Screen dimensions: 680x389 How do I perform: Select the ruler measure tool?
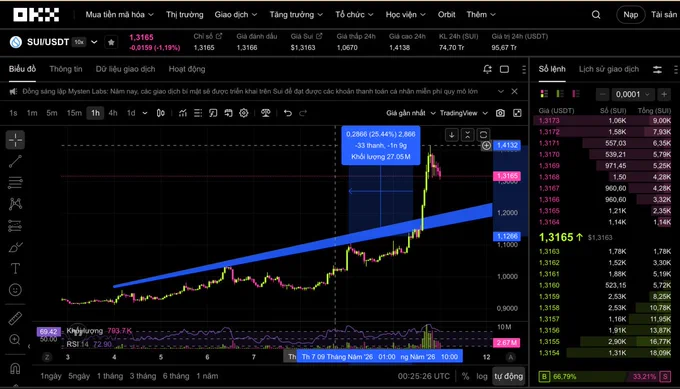(x=15, y=318)
